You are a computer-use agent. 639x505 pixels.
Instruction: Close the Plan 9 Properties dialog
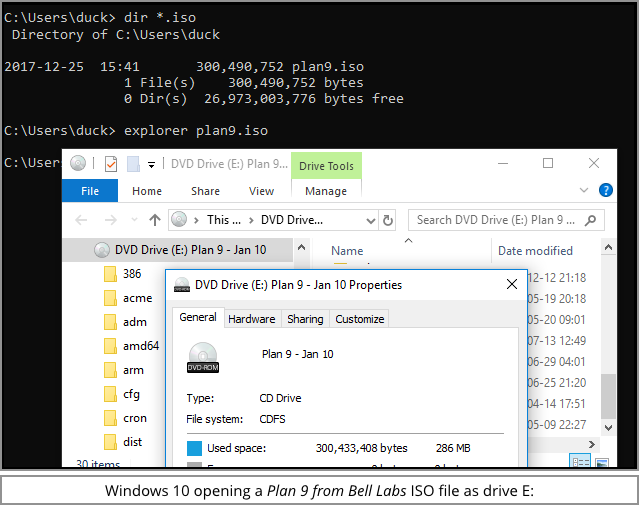(x=511, y=284)
